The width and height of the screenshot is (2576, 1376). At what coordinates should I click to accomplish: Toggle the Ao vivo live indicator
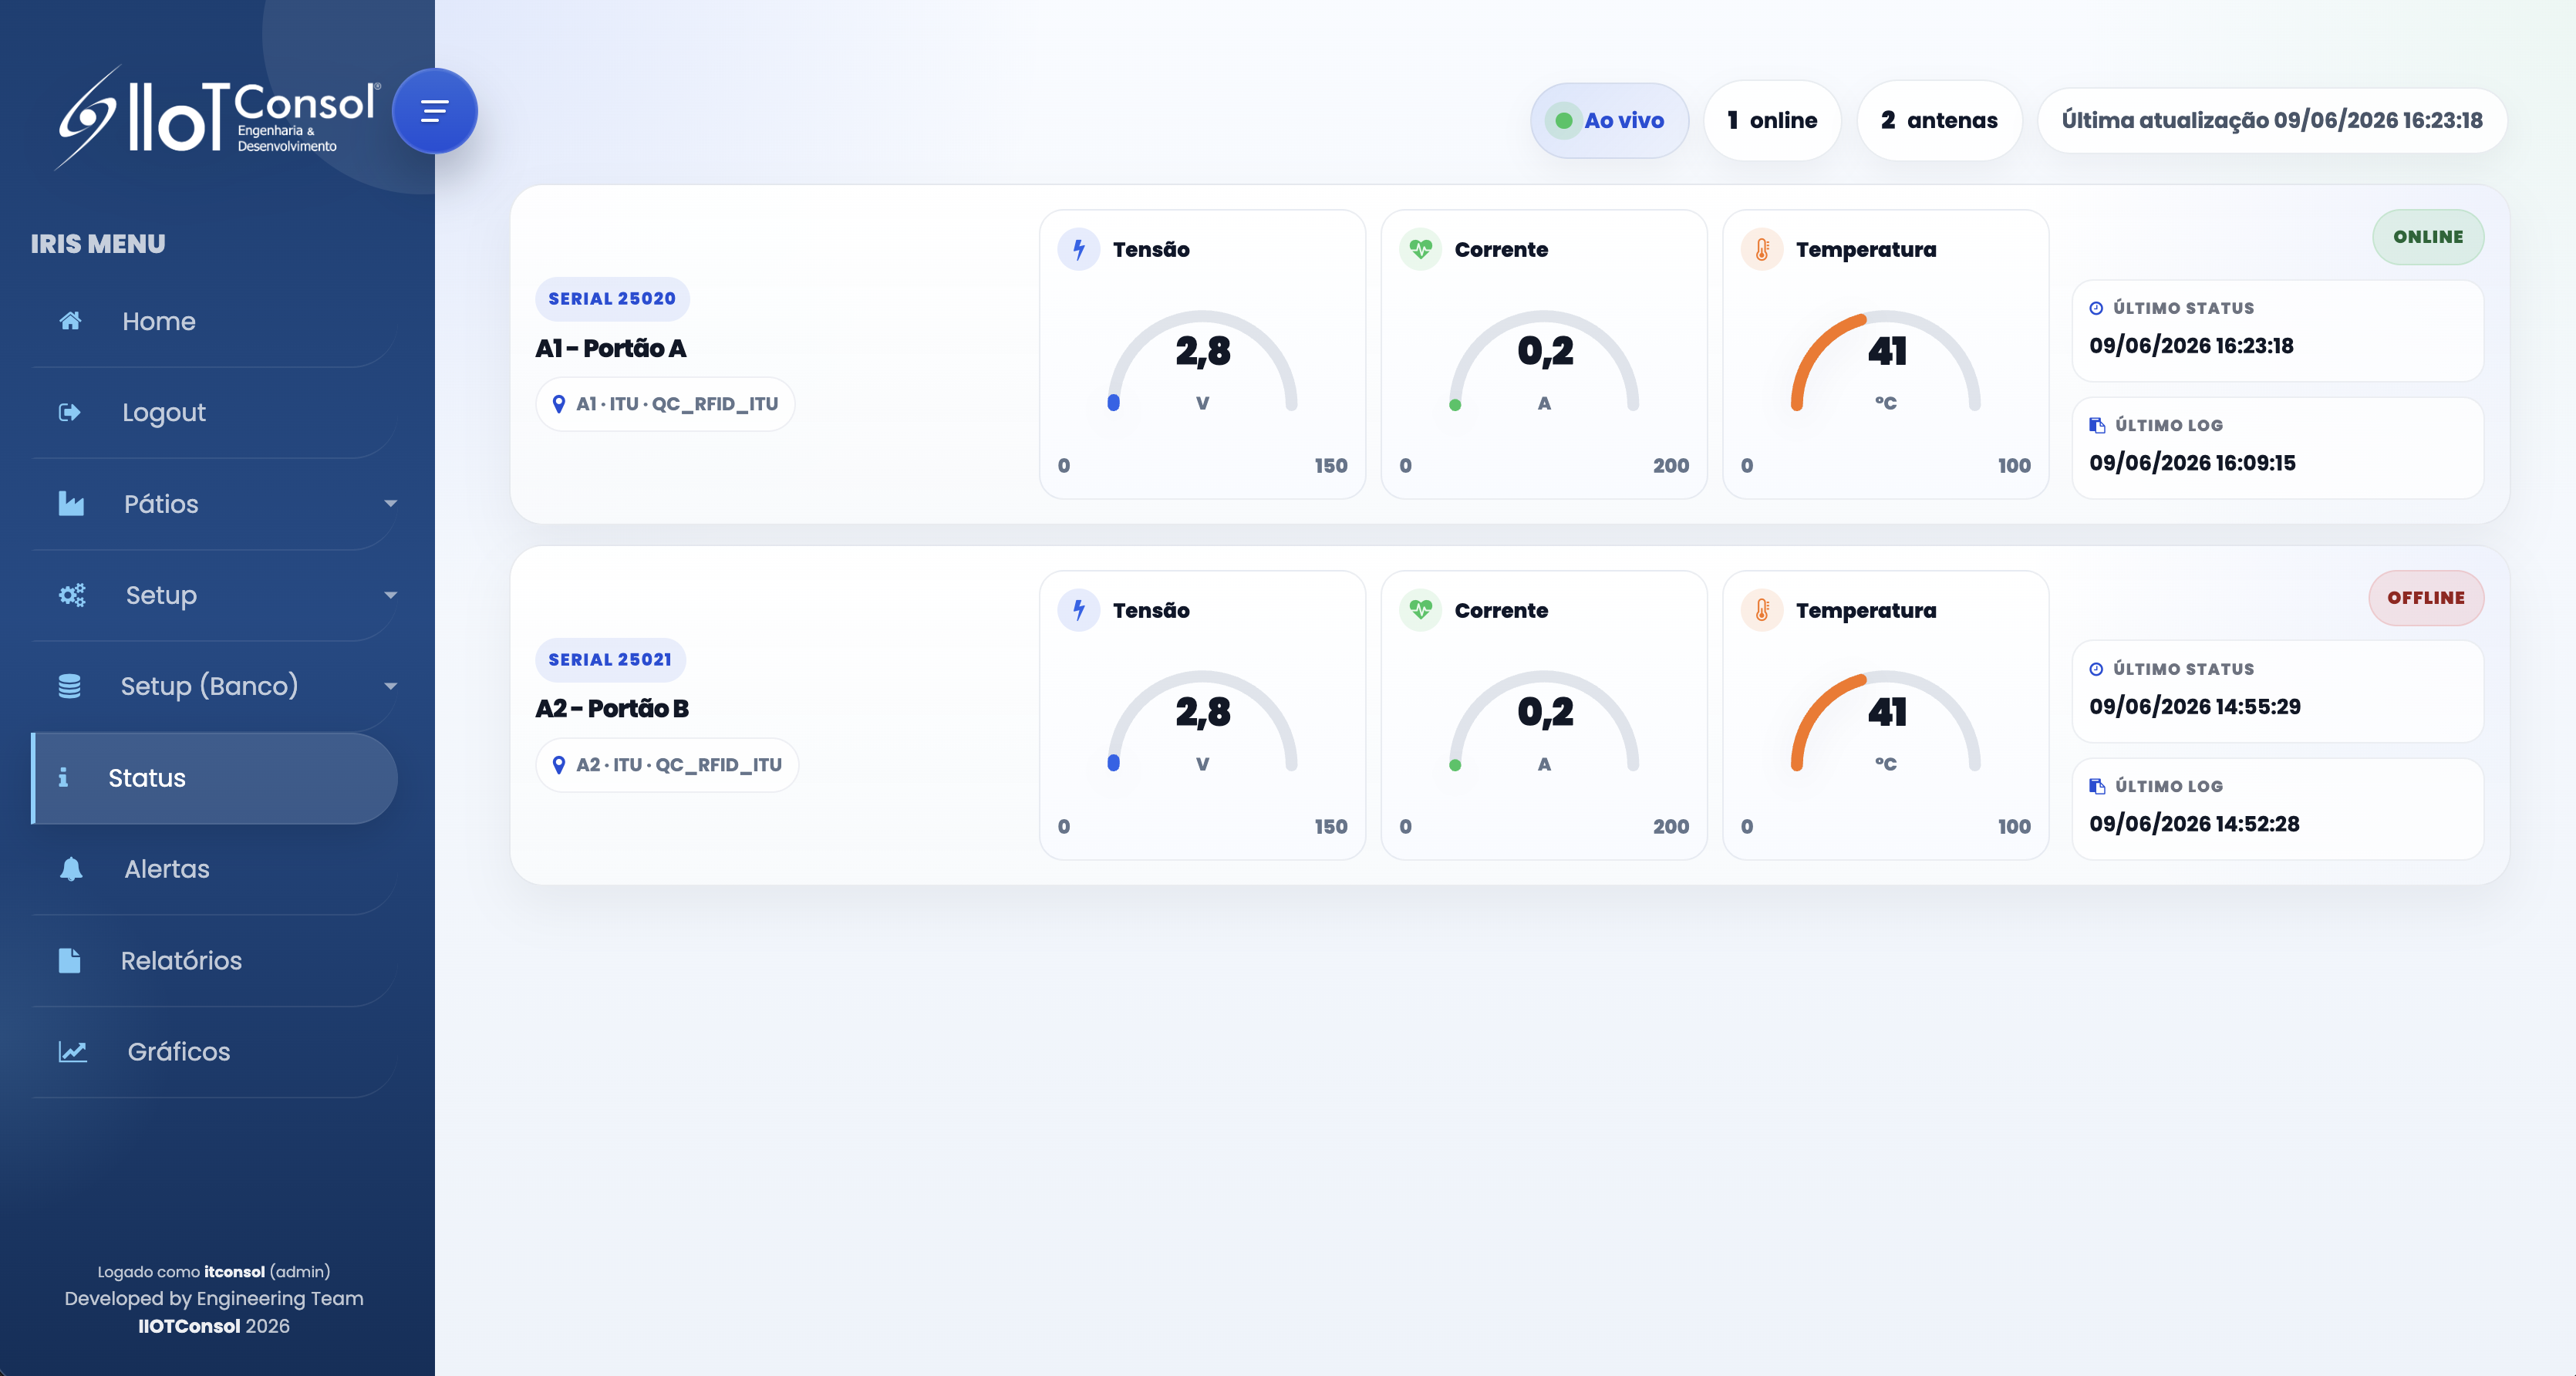[x=1609, y=120]
